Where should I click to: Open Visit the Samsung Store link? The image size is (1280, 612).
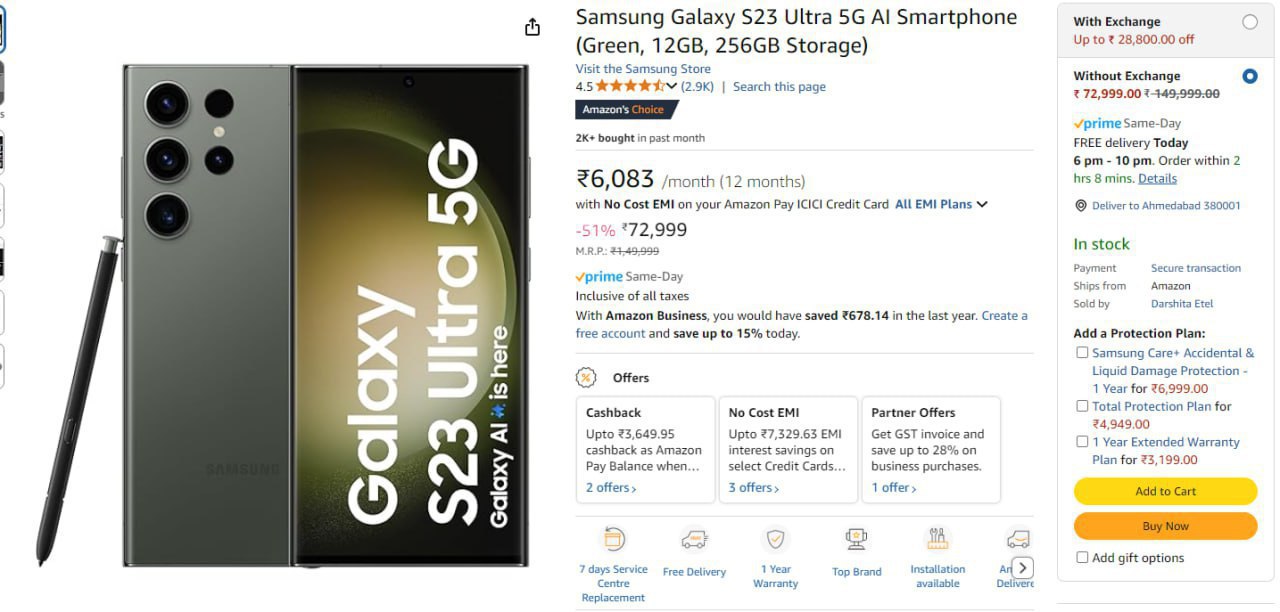coord(643,69)
